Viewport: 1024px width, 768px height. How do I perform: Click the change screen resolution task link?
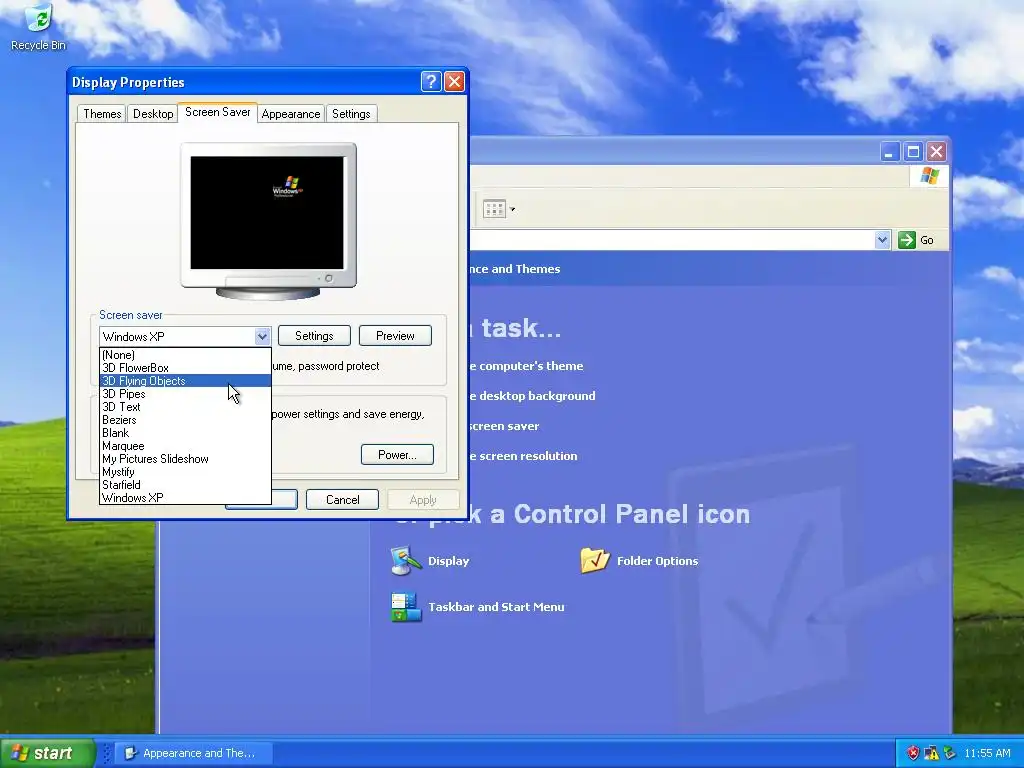coord(524,456)
